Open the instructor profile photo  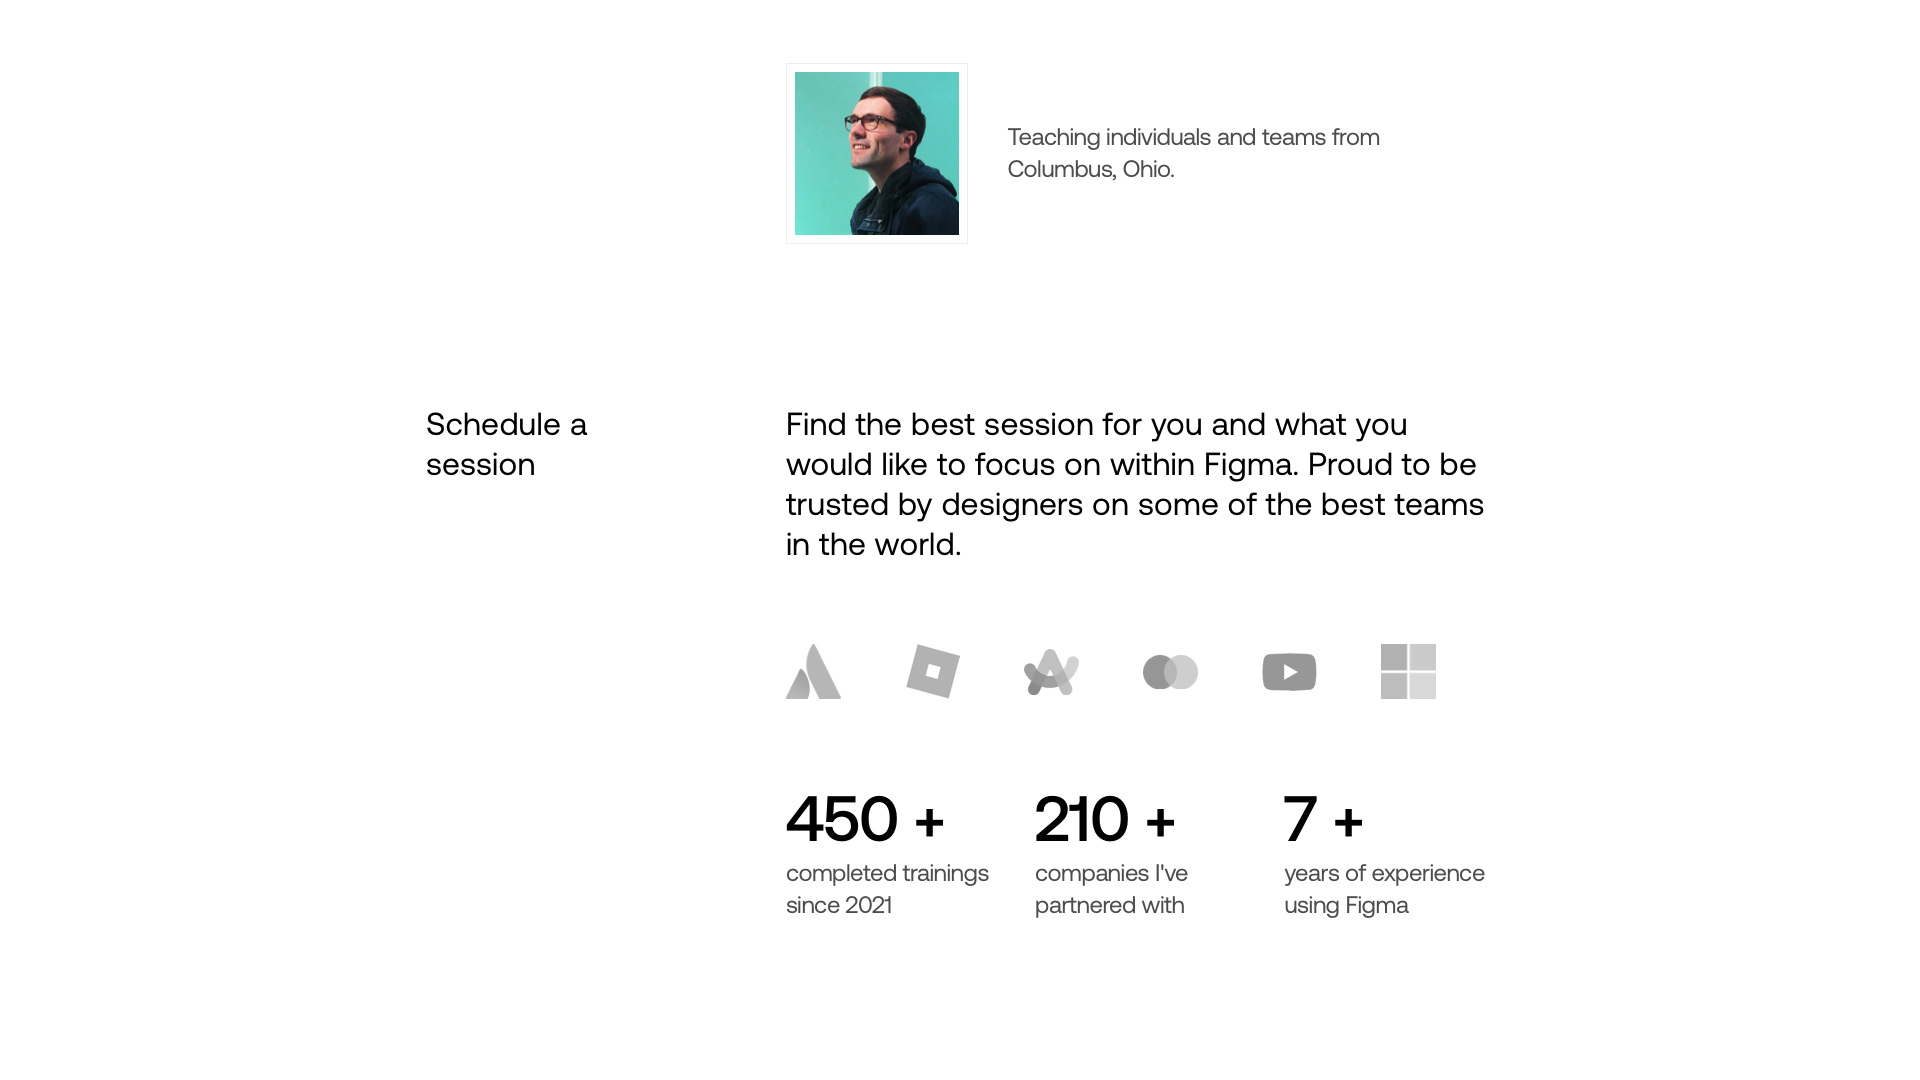pos(877,153)
